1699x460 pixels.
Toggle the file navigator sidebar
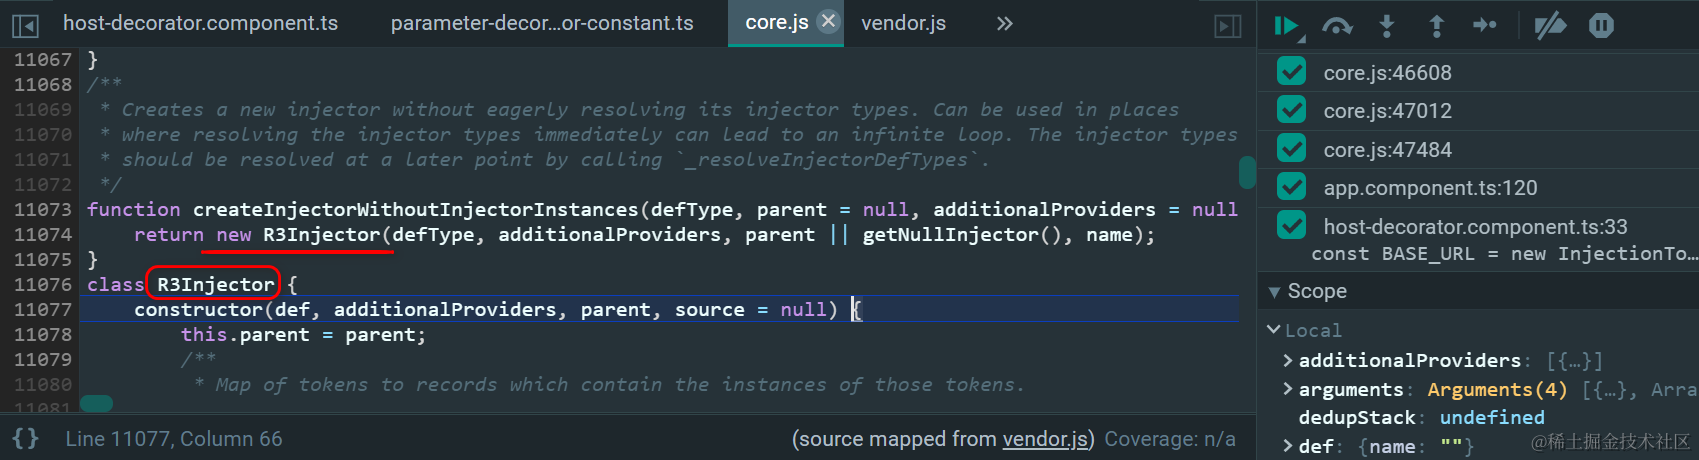(25, 25)
